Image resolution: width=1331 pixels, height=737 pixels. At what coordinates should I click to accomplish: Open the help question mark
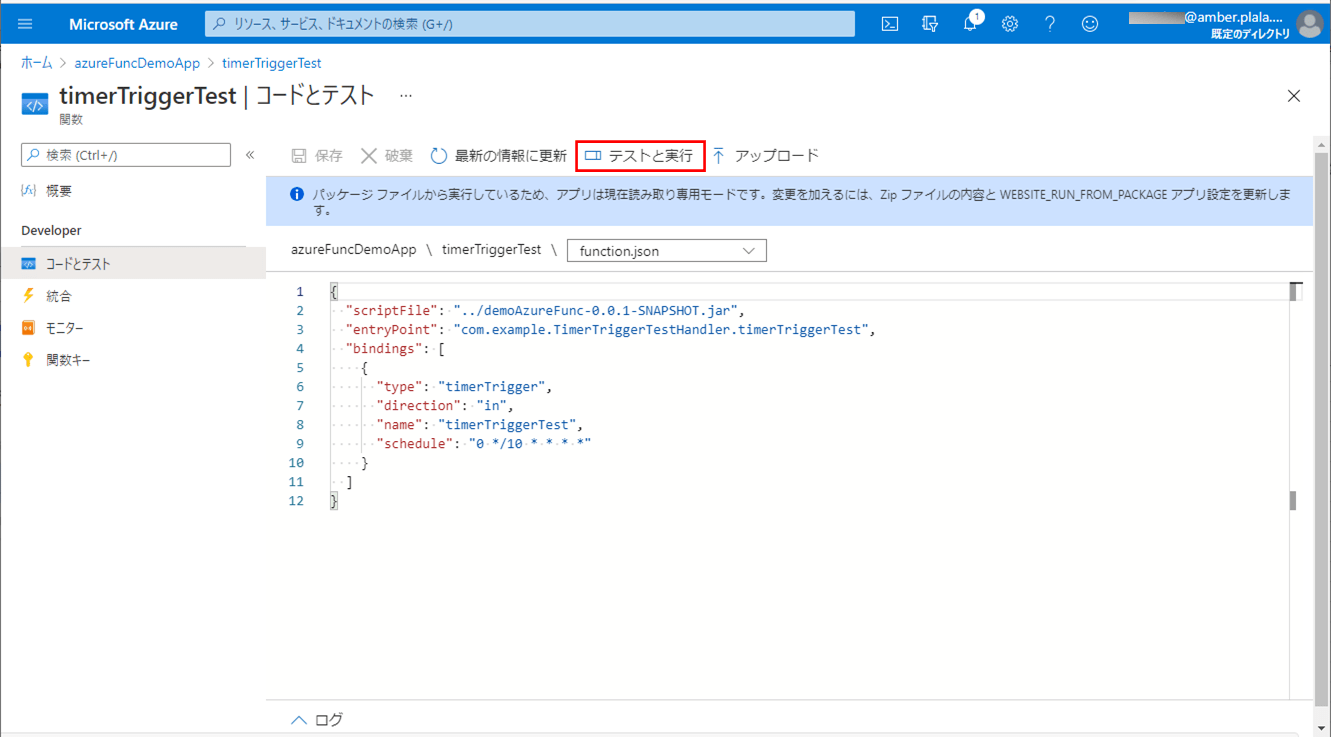1050,24
